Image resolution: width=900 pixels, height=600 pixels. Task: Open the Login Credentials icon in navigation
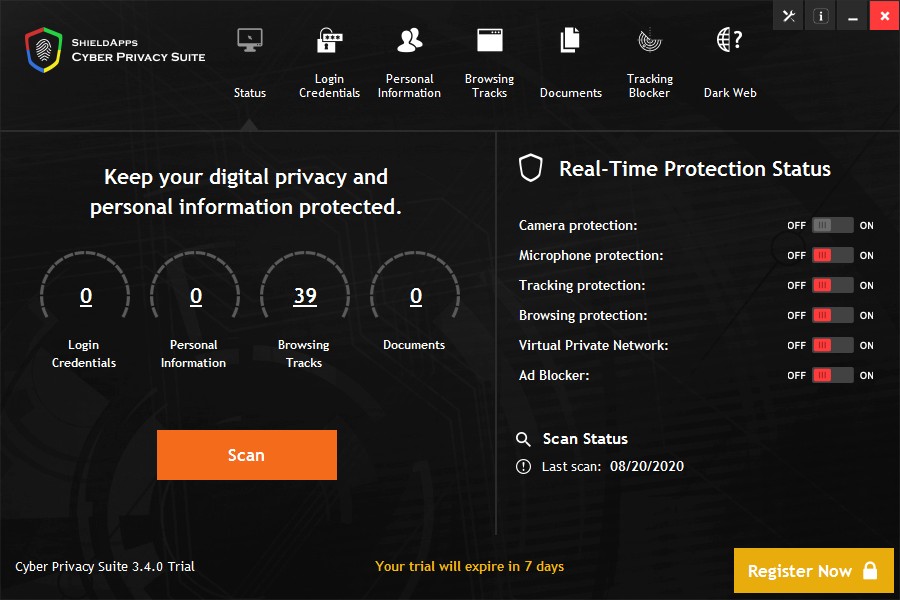click(329, 42)
